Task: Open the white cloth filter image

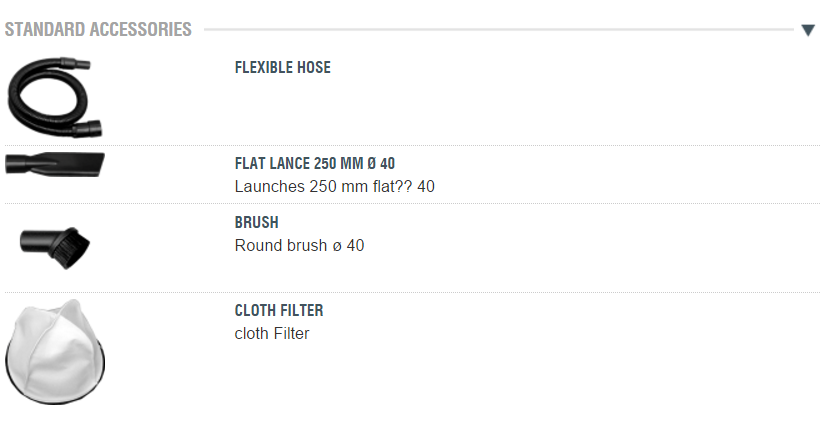Action: coord(55,351)
